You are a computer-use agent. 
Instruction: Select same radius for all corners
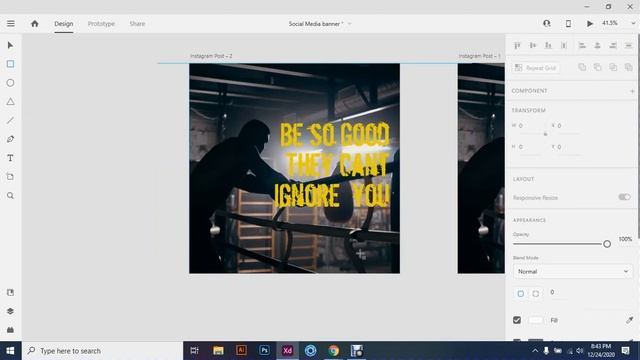pos(521,293)
